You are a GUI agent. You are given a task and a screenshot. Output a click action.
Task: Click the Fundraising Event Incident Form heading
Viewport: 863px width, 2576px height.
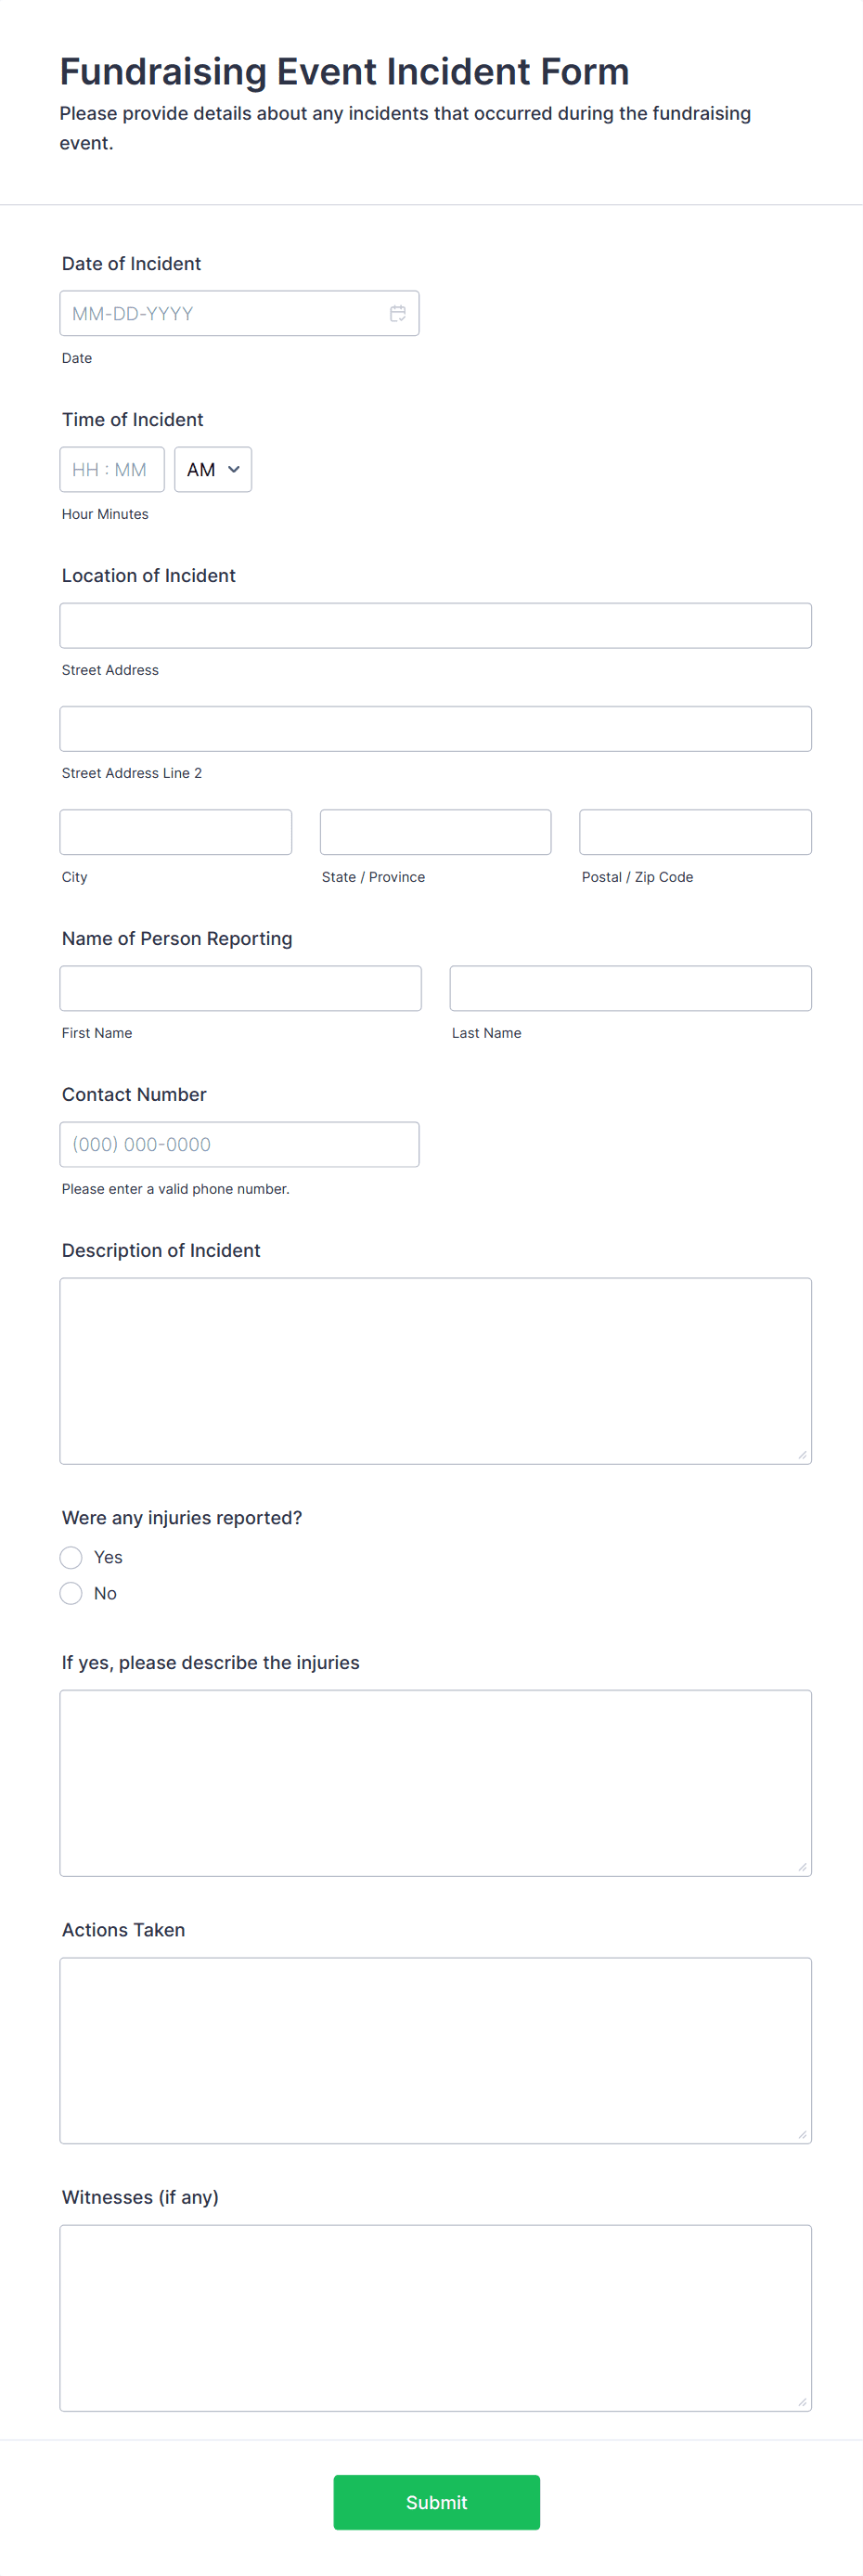(x=344, y=71)
